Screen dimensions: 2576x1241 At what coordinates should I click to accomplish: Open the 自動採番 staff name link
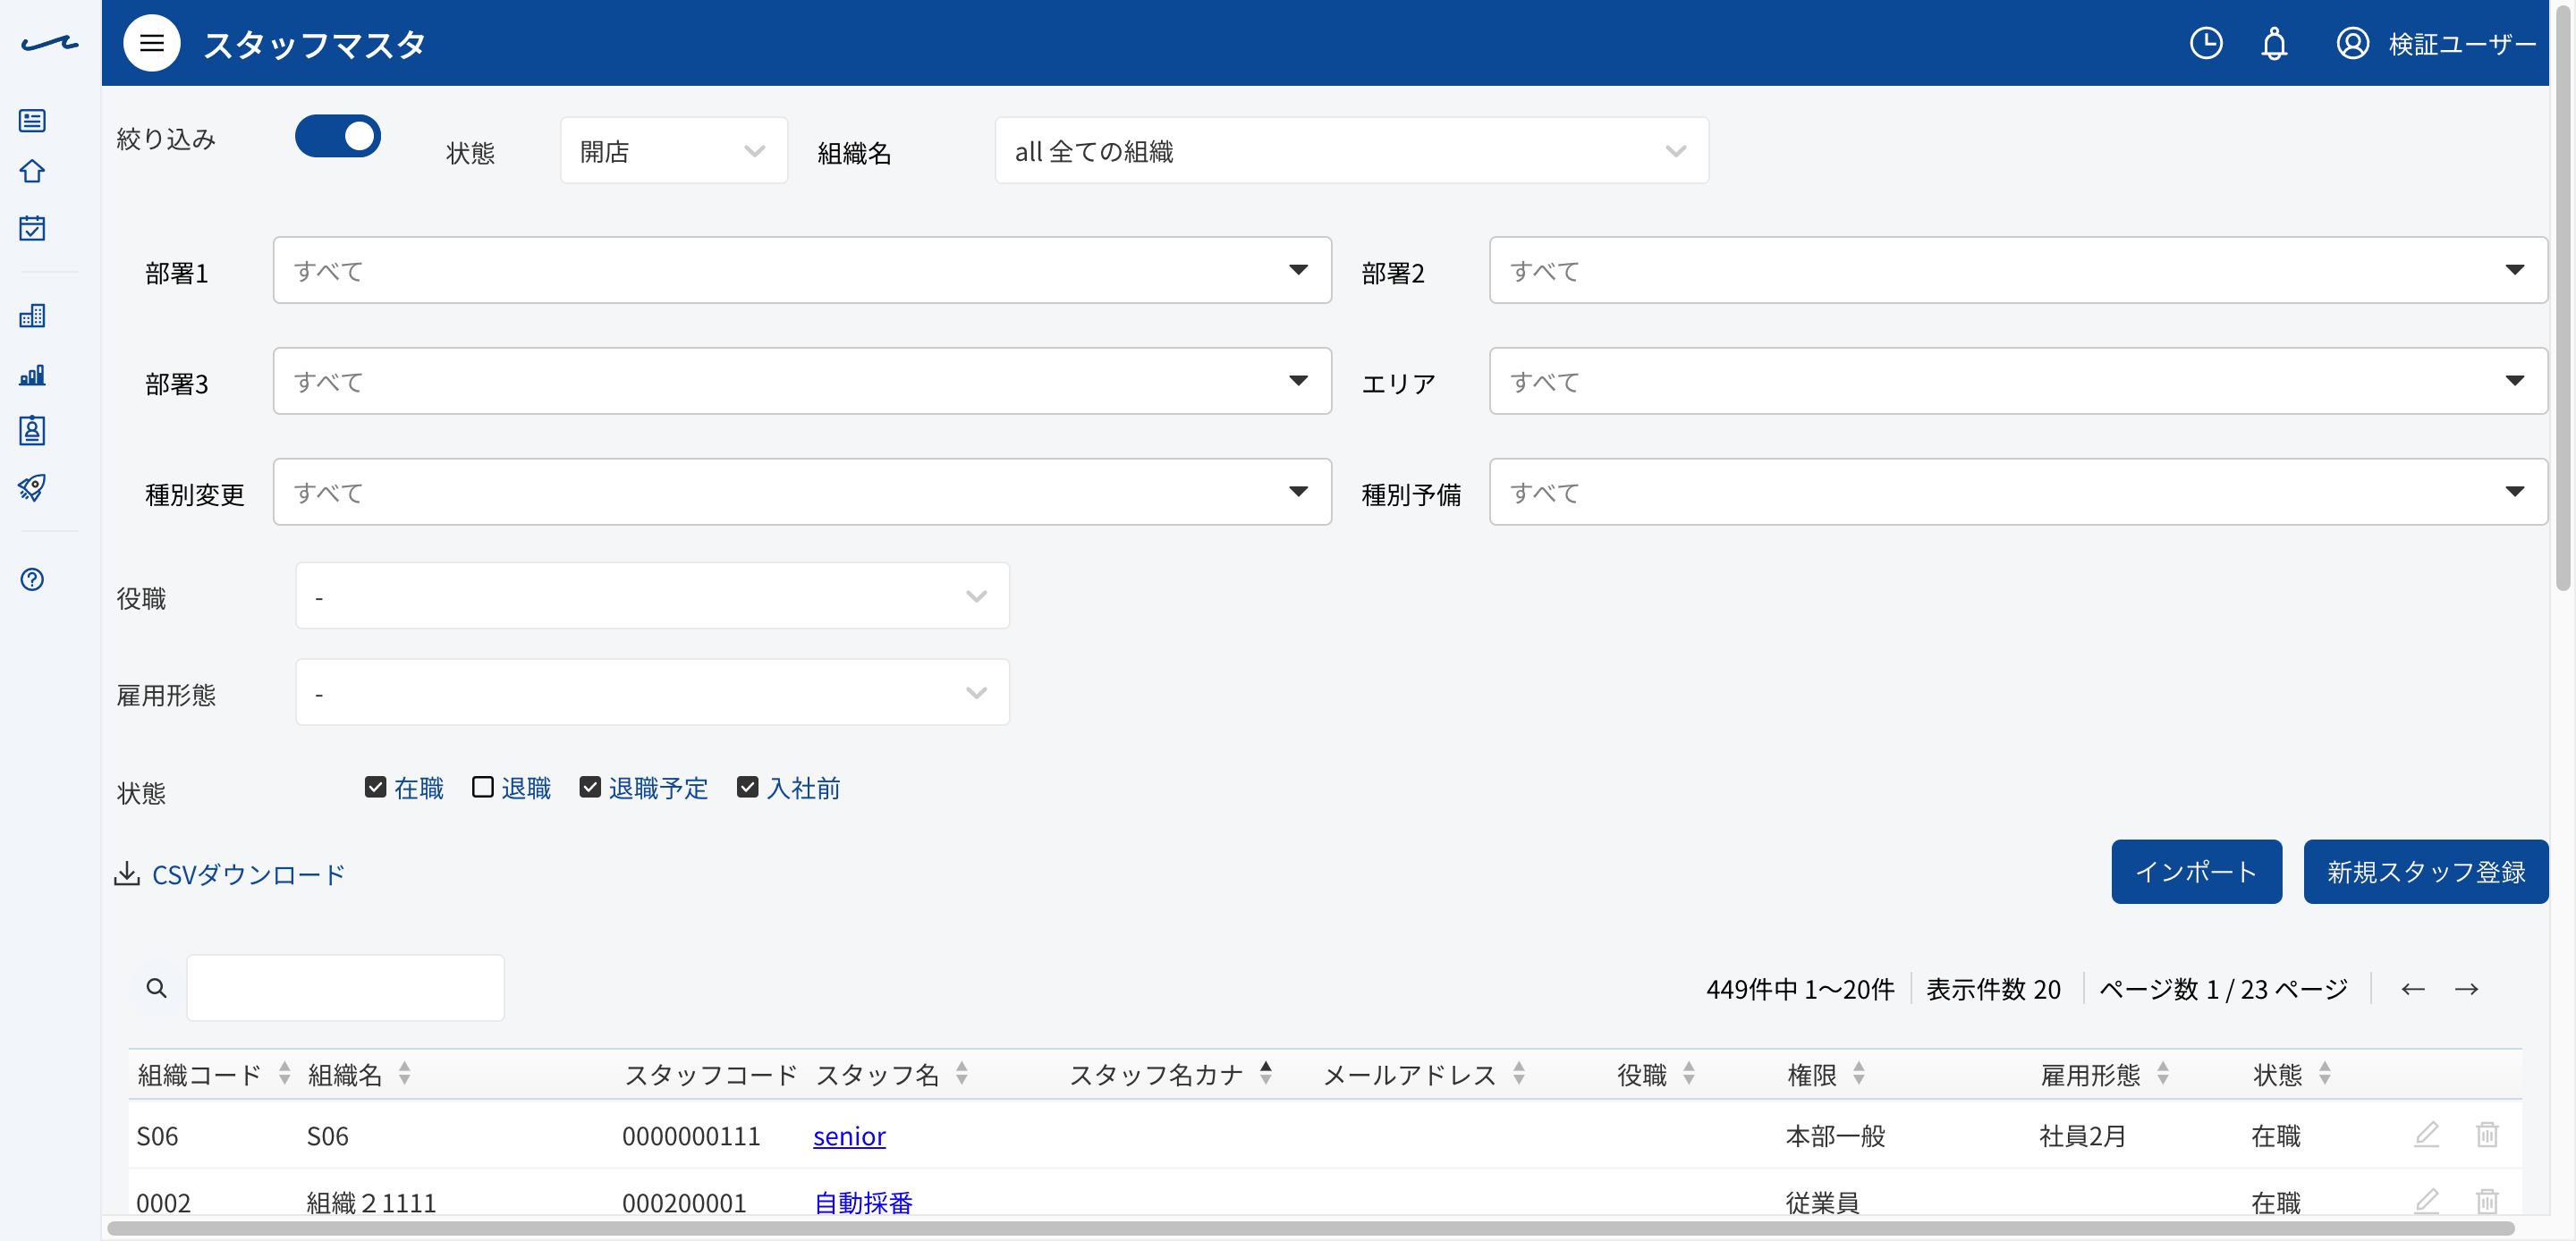click(x=863, y=1202)
